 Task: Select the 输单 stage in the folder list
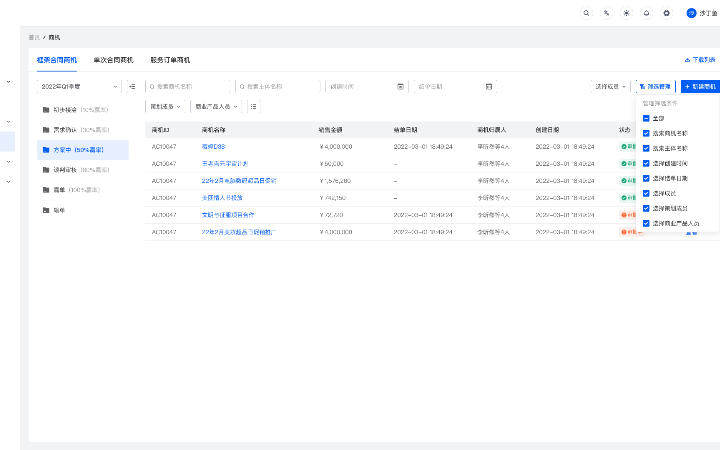click(83, 210)
